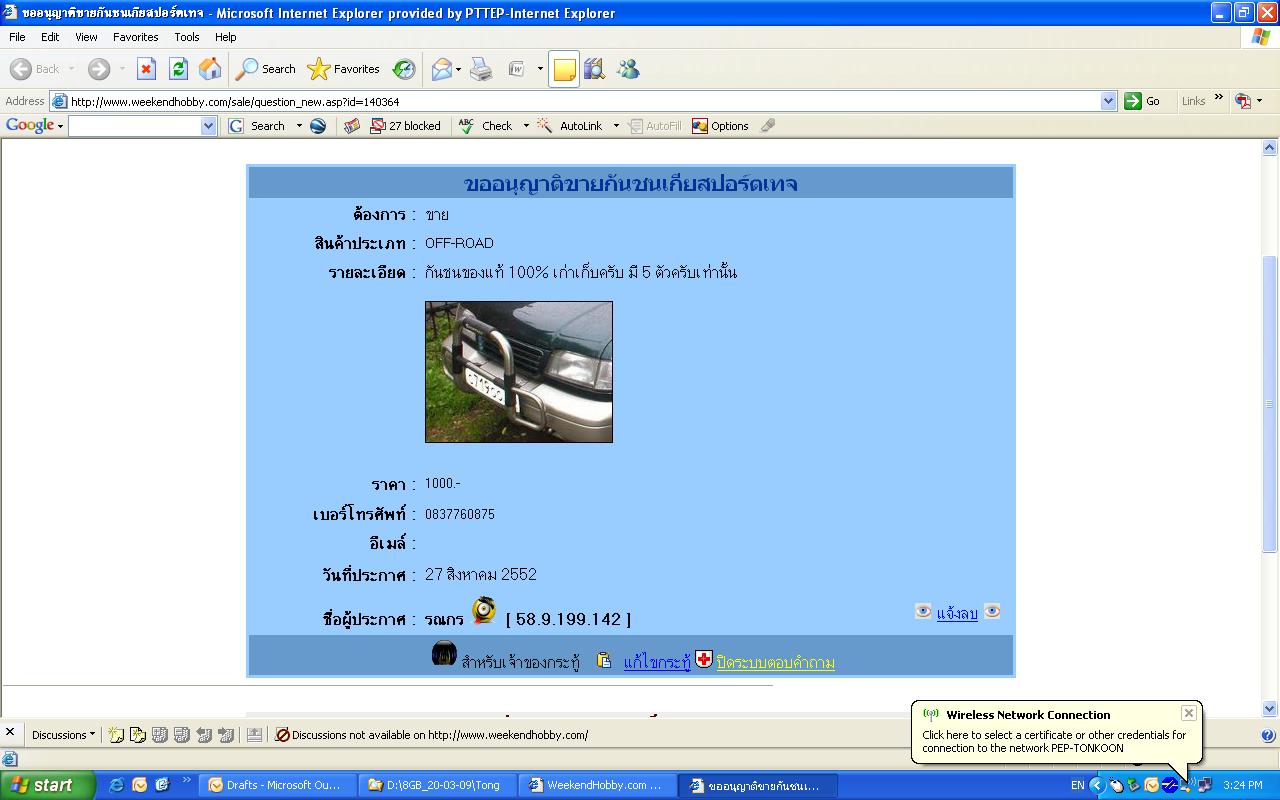1280x800 pixels.
Task: Open the Google search box dropdown
Action: tap(208, 126)
